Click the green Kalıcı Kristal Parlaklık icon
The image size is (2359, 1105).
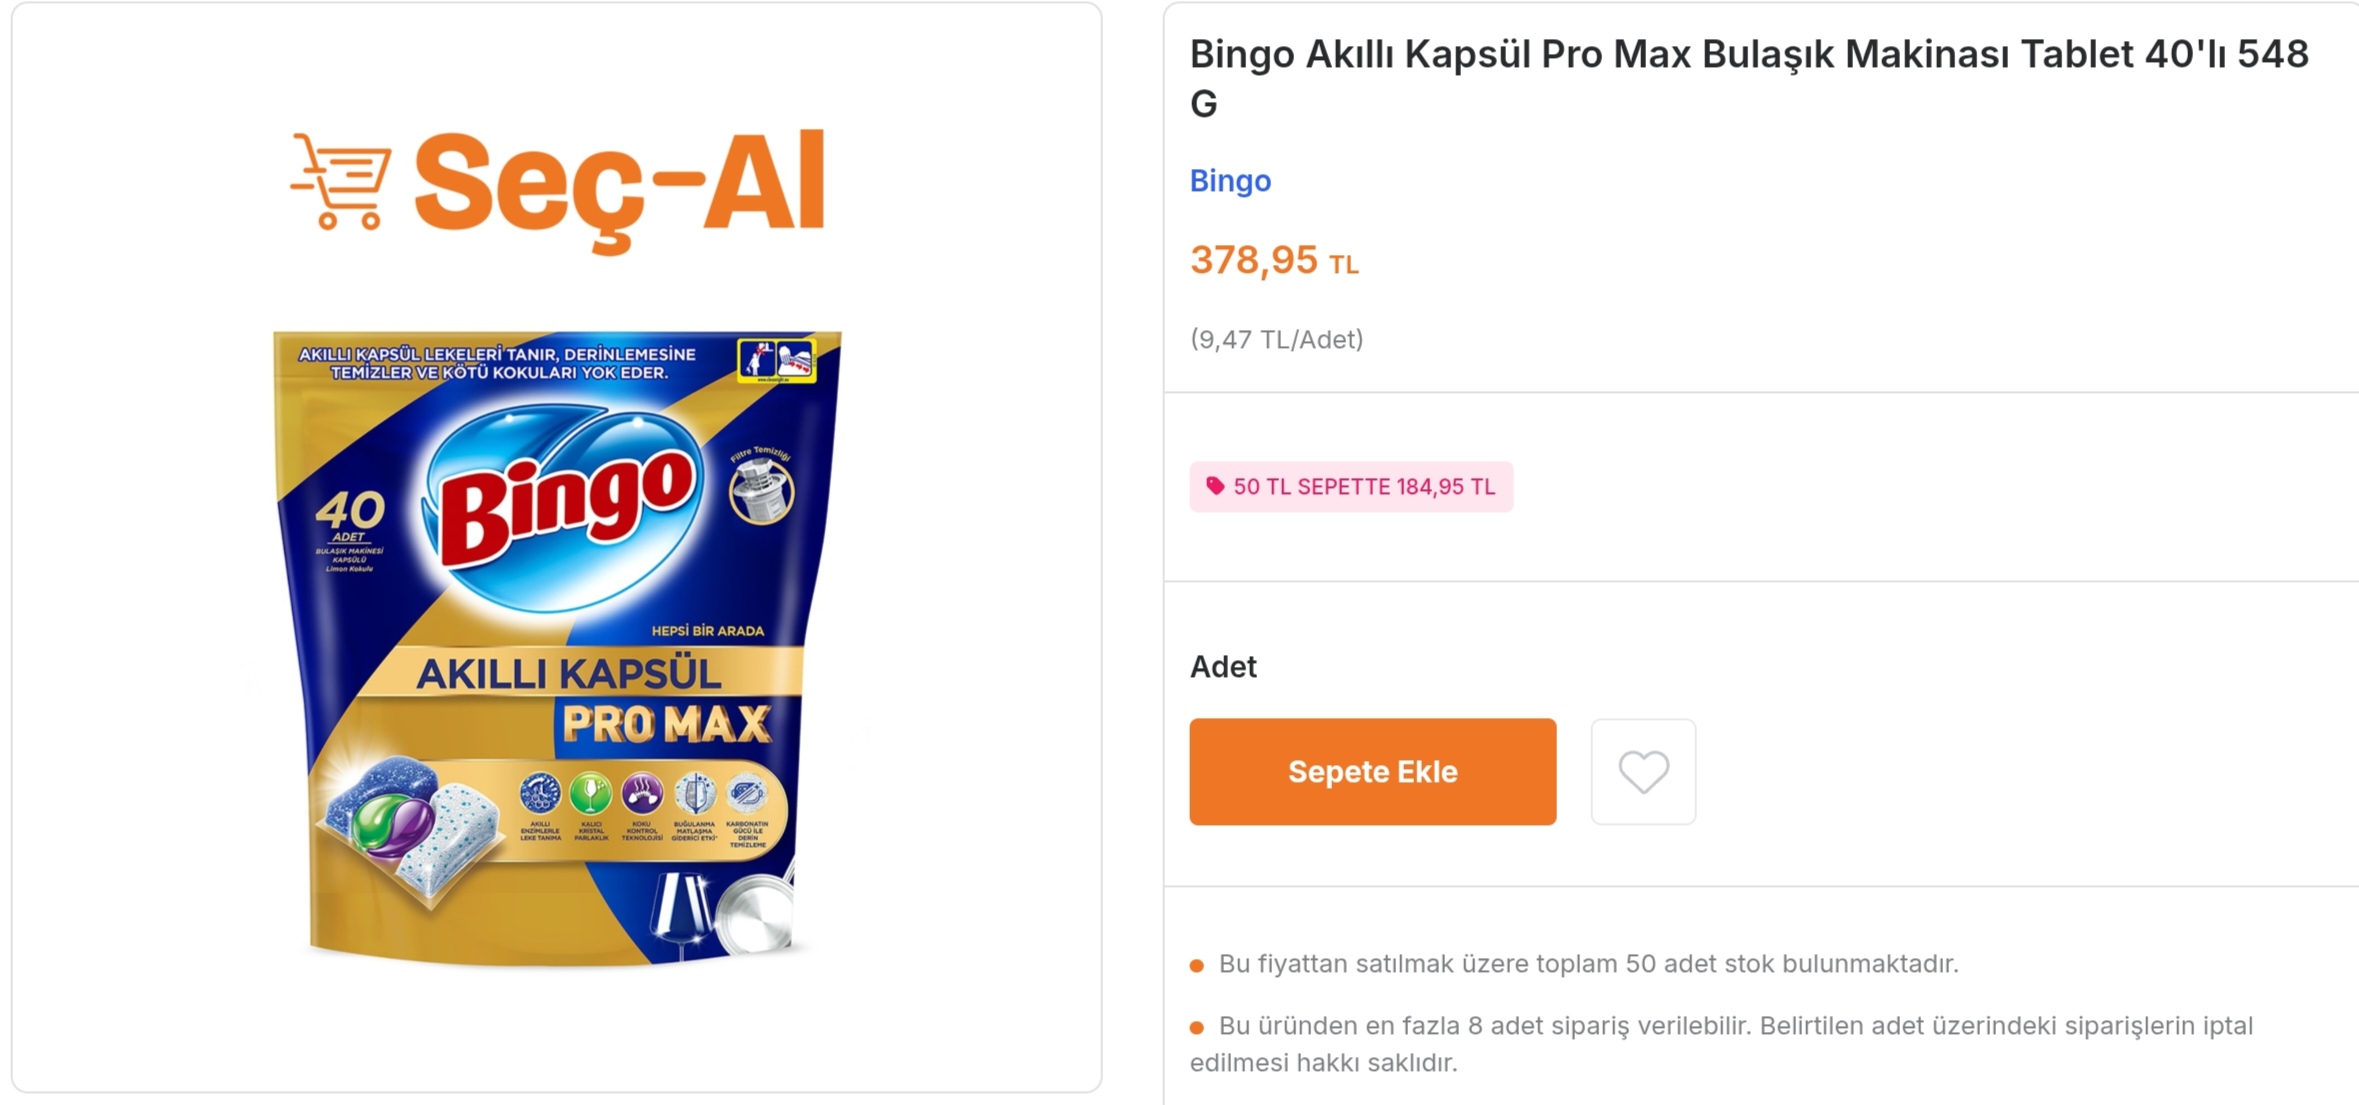click(590, 795)
